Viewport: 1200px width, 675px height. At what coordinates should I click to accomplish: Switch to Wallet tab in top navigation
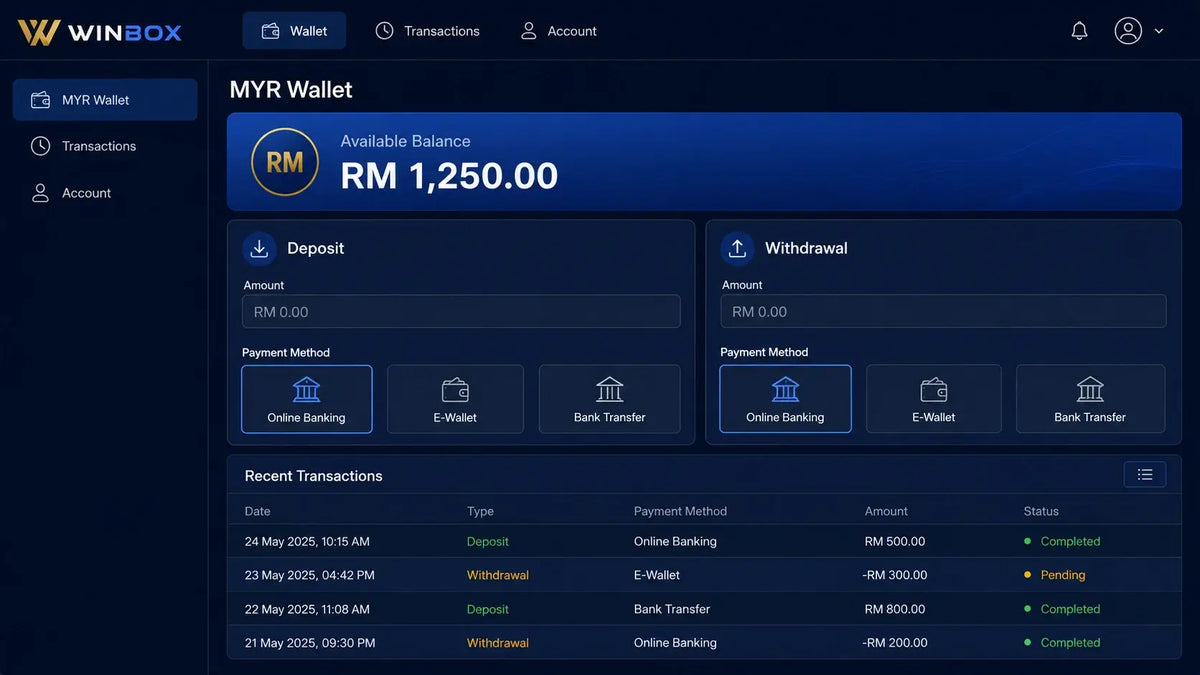294,31
